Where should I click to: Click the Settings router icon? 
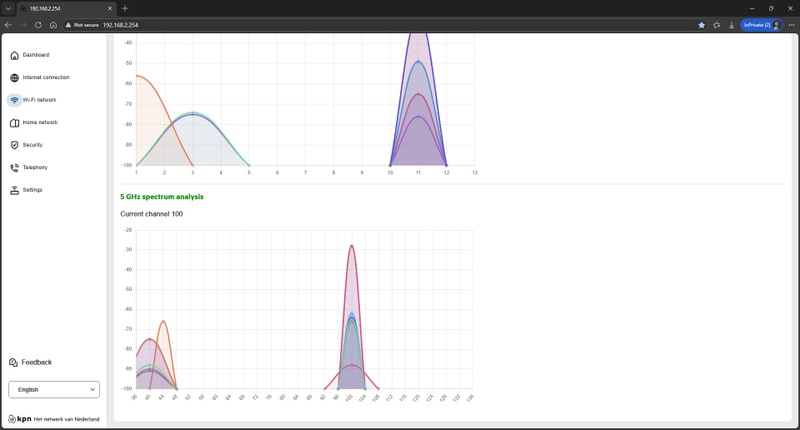(14, 190)
